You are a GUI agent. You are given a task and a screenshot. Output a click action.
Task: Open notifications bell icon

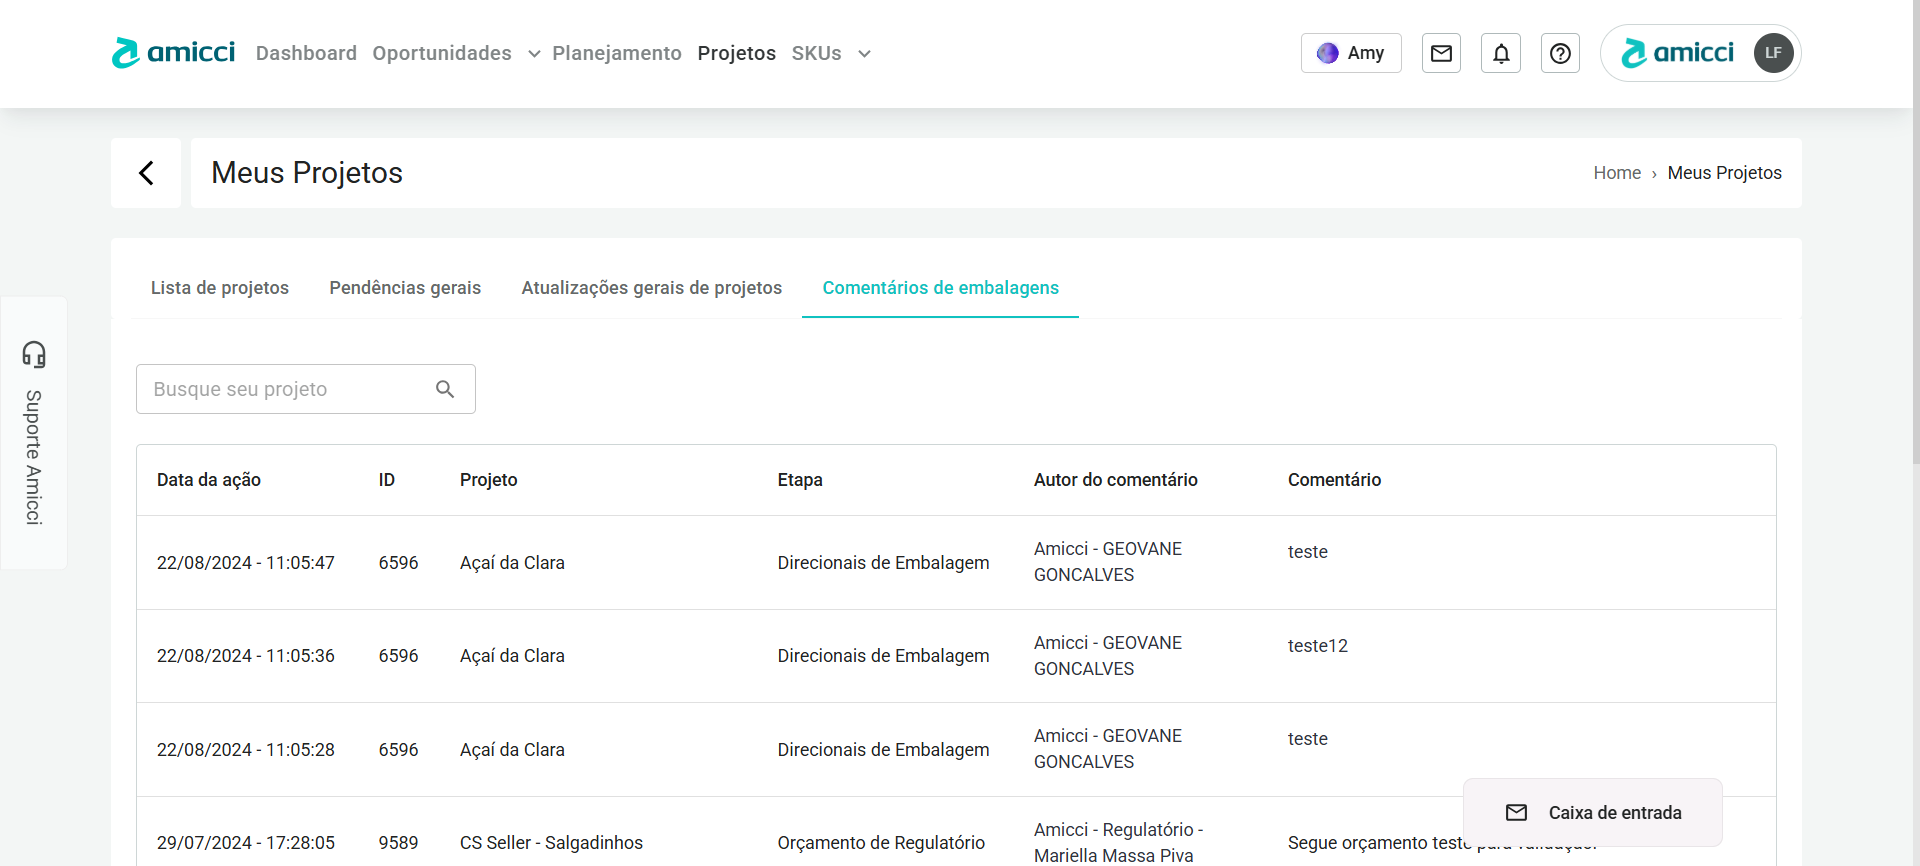click(x=1501, y=53)
